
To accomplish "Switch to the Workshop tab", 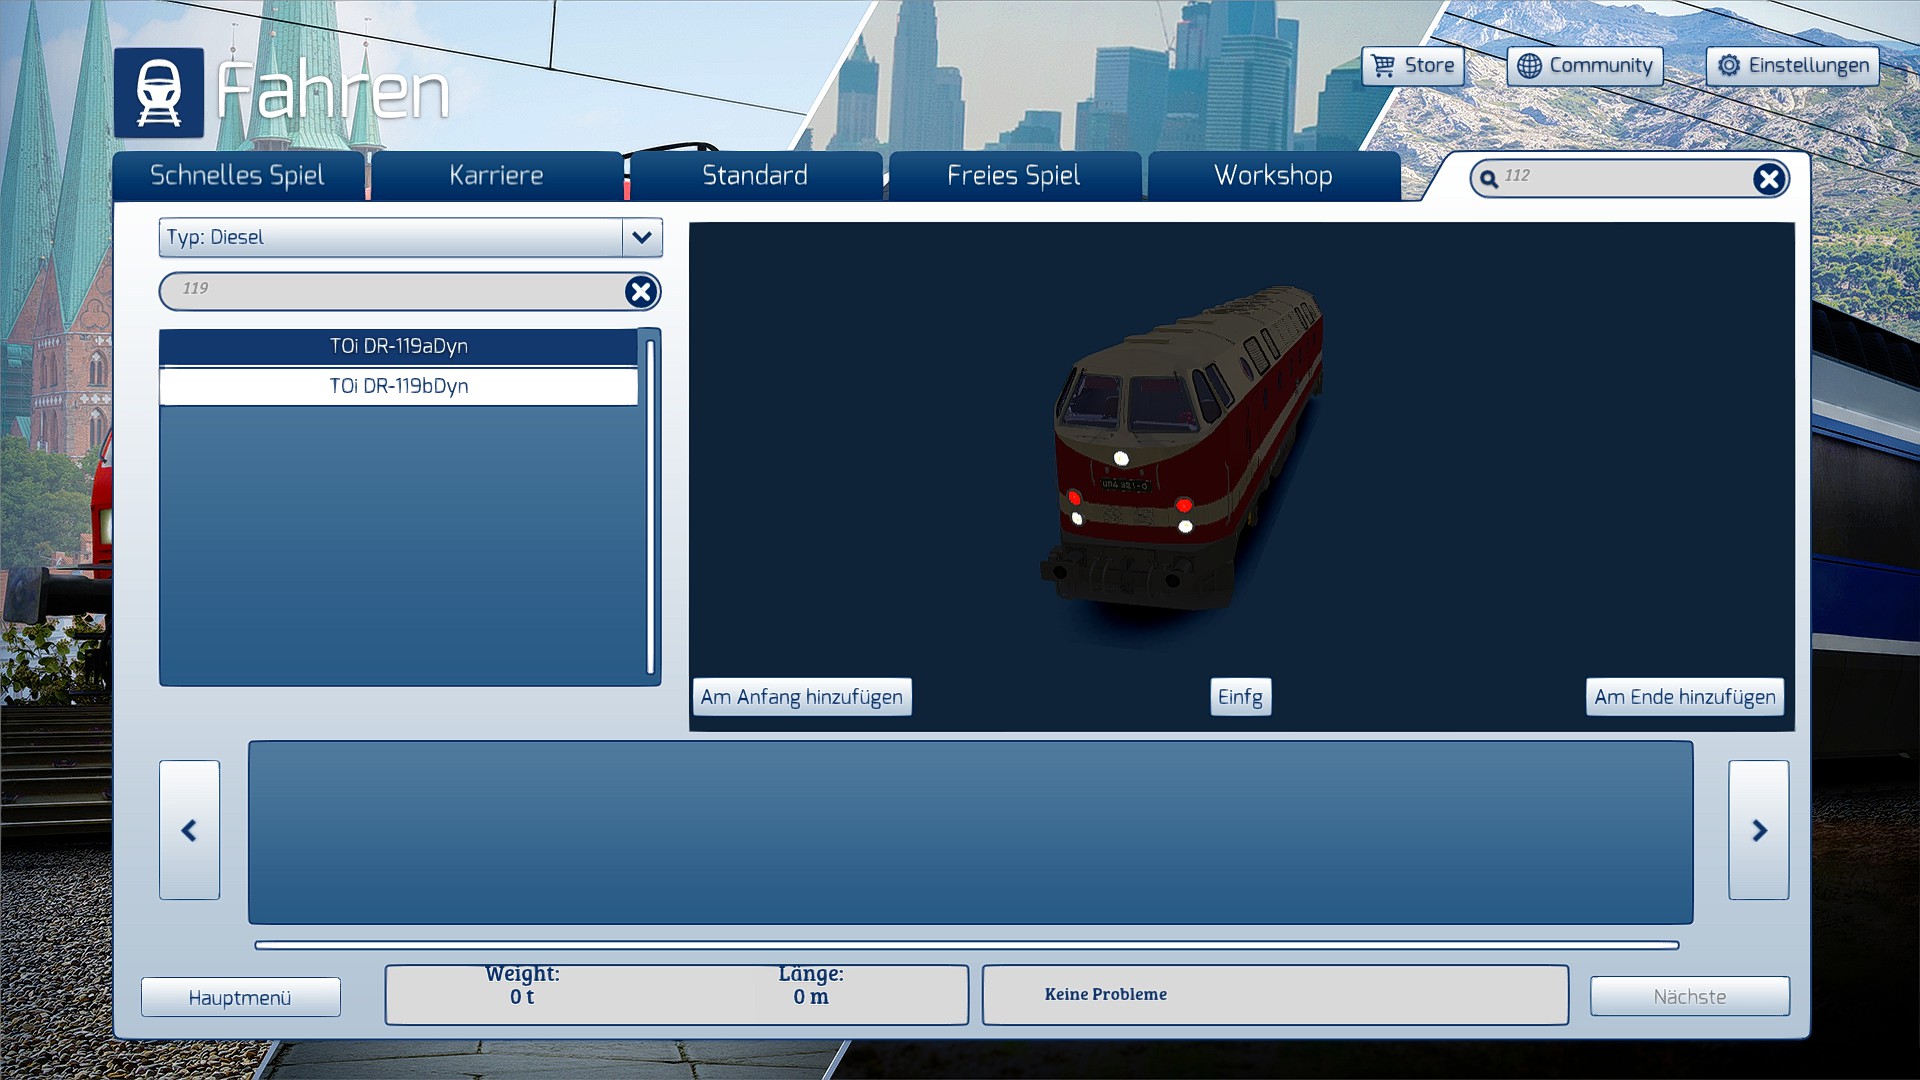I will [1273, 176].
